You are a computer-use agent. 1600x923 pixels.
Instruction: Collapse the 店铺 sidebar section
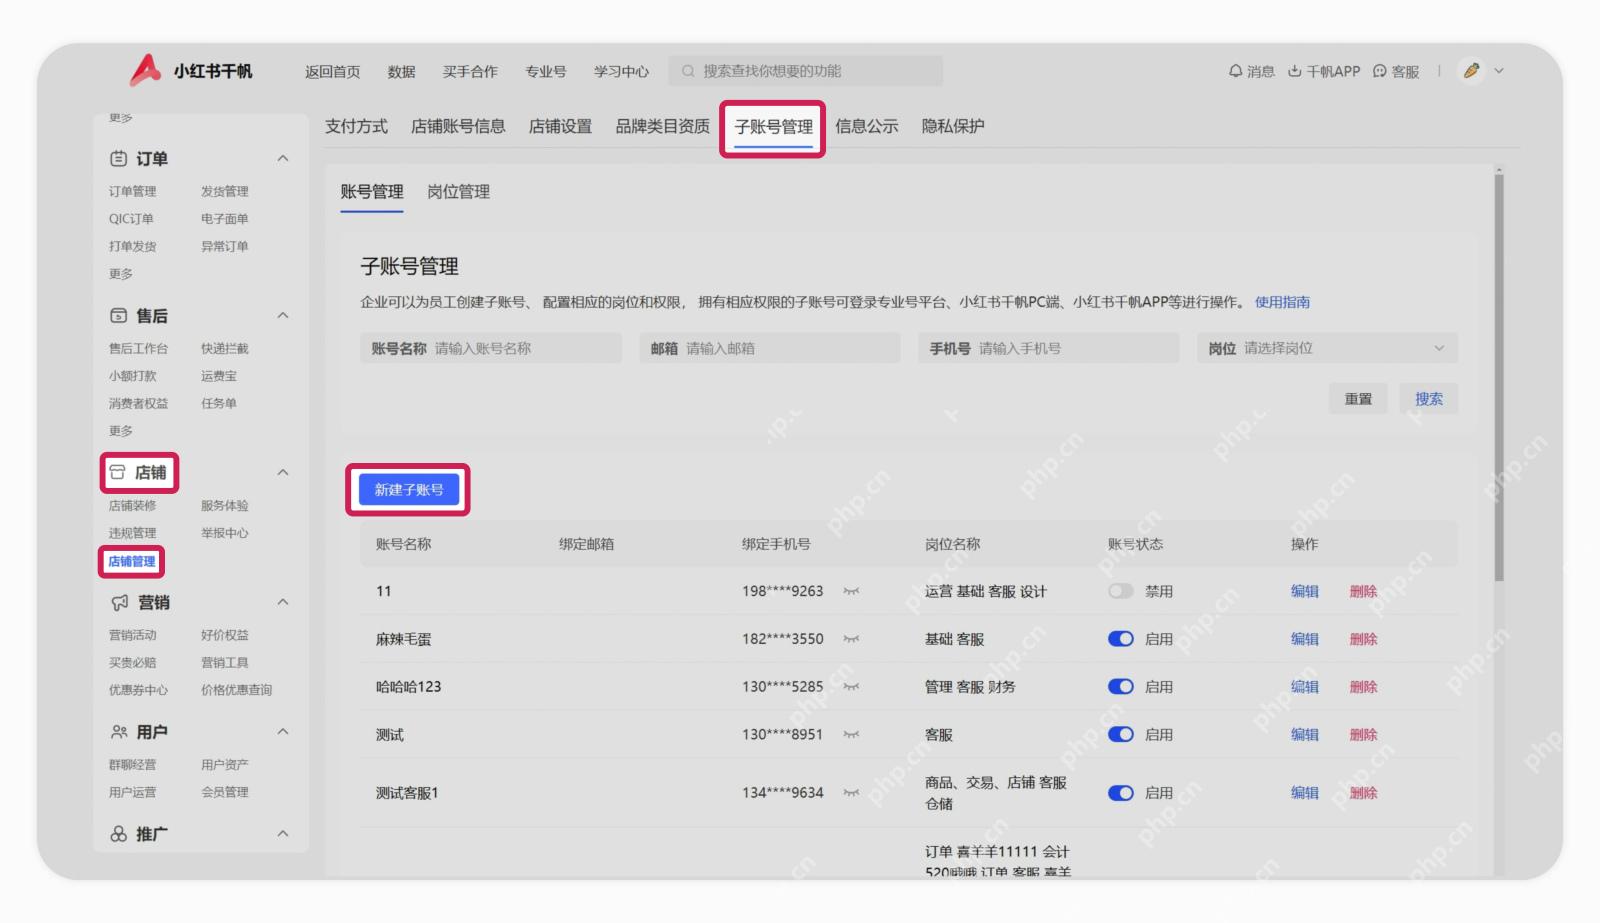(283, 472)
